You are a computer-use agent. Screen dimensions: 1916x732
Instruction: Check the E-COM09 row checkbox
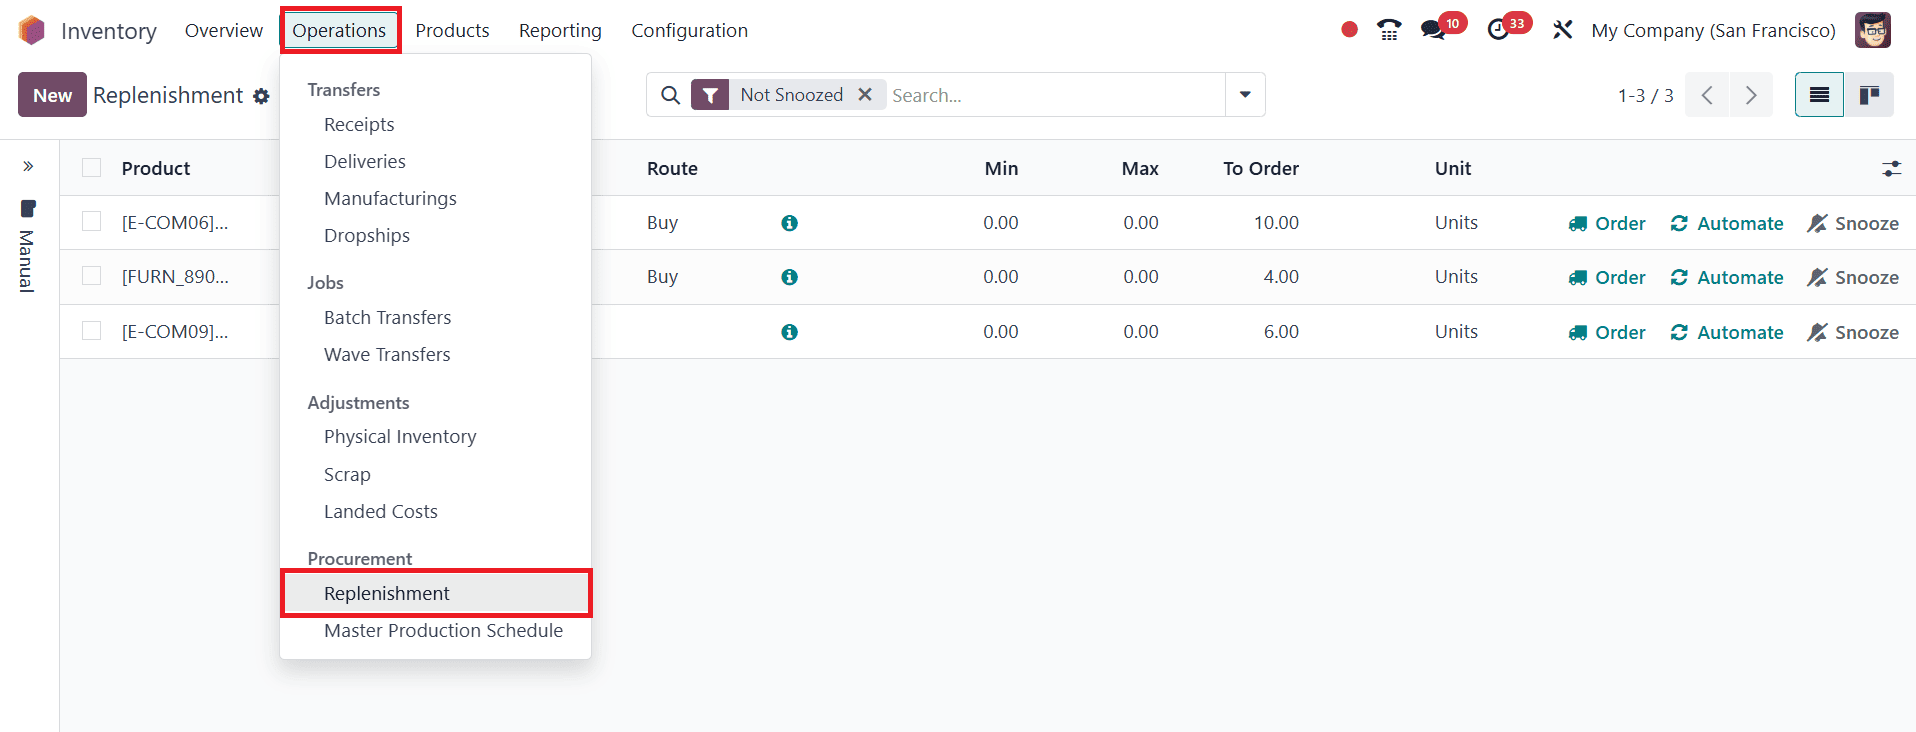(92, 331)
